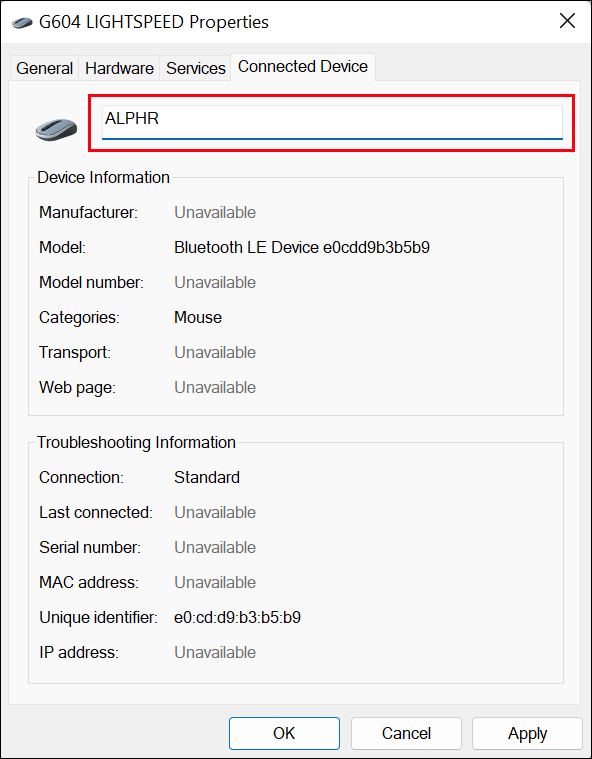Click the Unavailable value next to MAC address
The image size is (592, 759).
(215, 582)
